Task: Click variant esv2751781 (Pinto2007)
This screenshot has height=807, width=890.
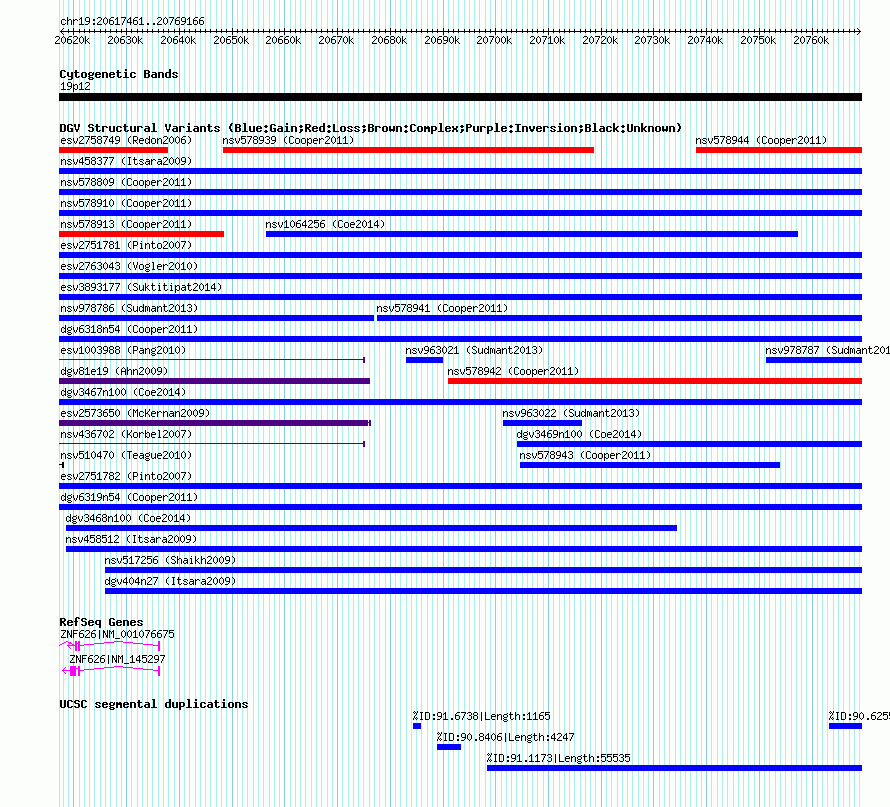Action: [126, 245]
